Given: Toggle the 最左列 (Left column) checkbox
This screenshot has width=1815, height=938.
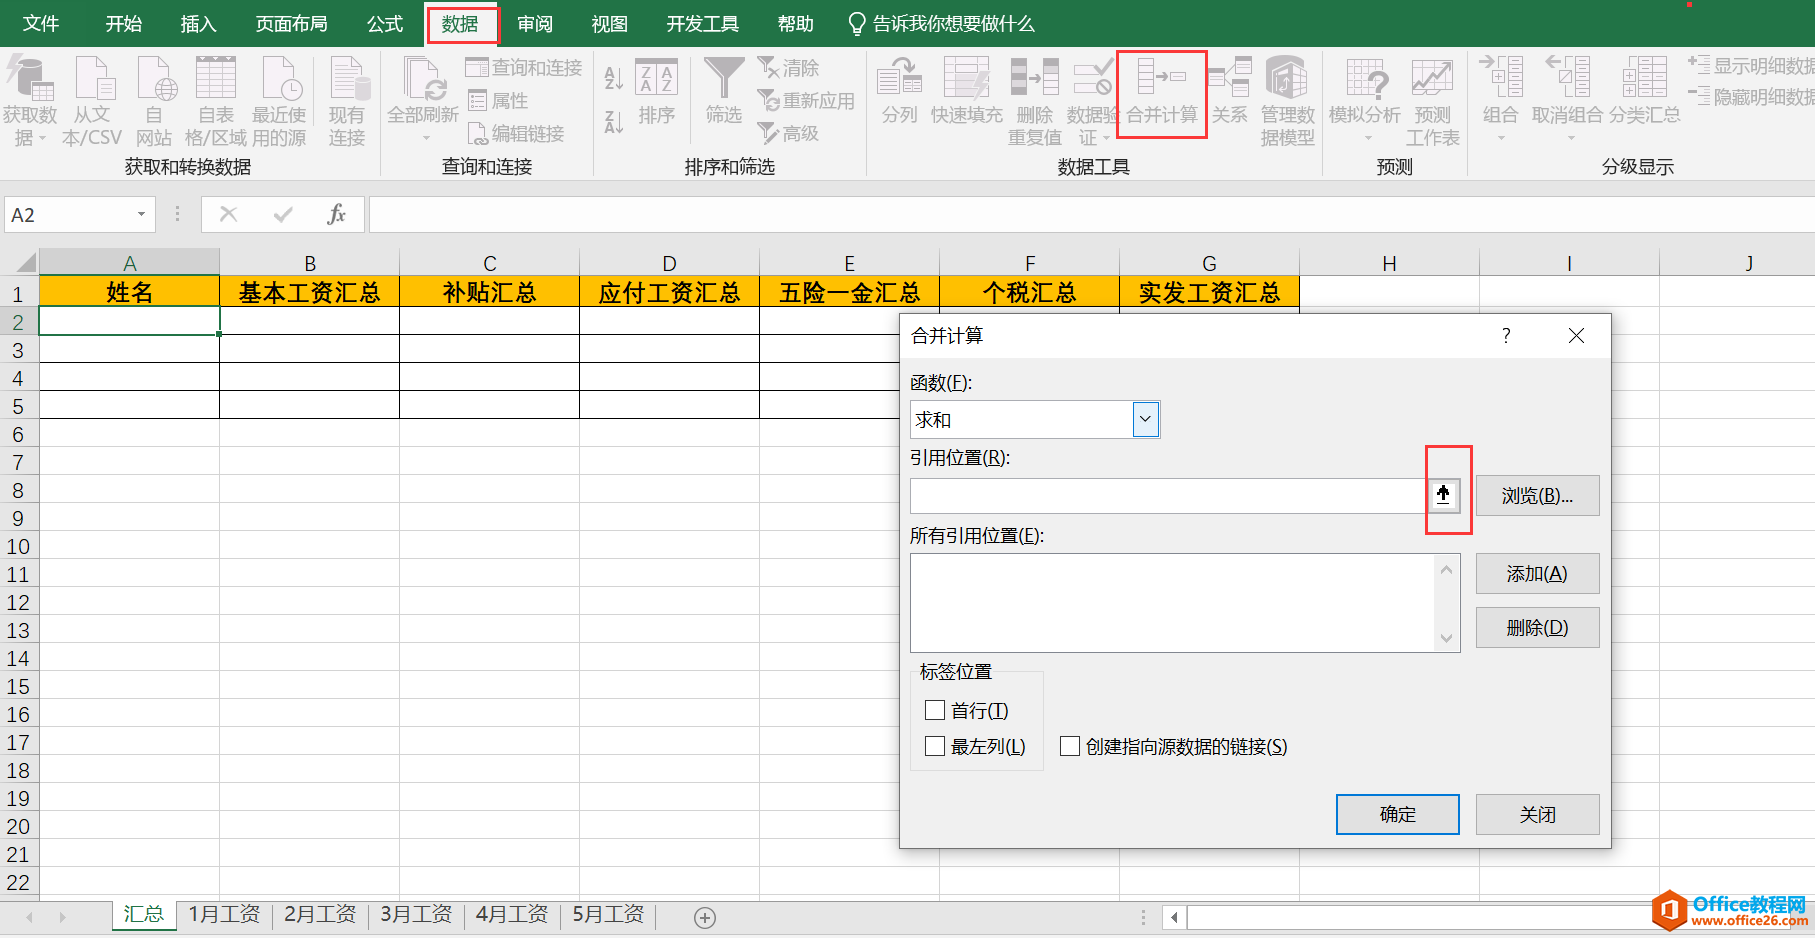Looking at the screenshot, I should (935, 746).
